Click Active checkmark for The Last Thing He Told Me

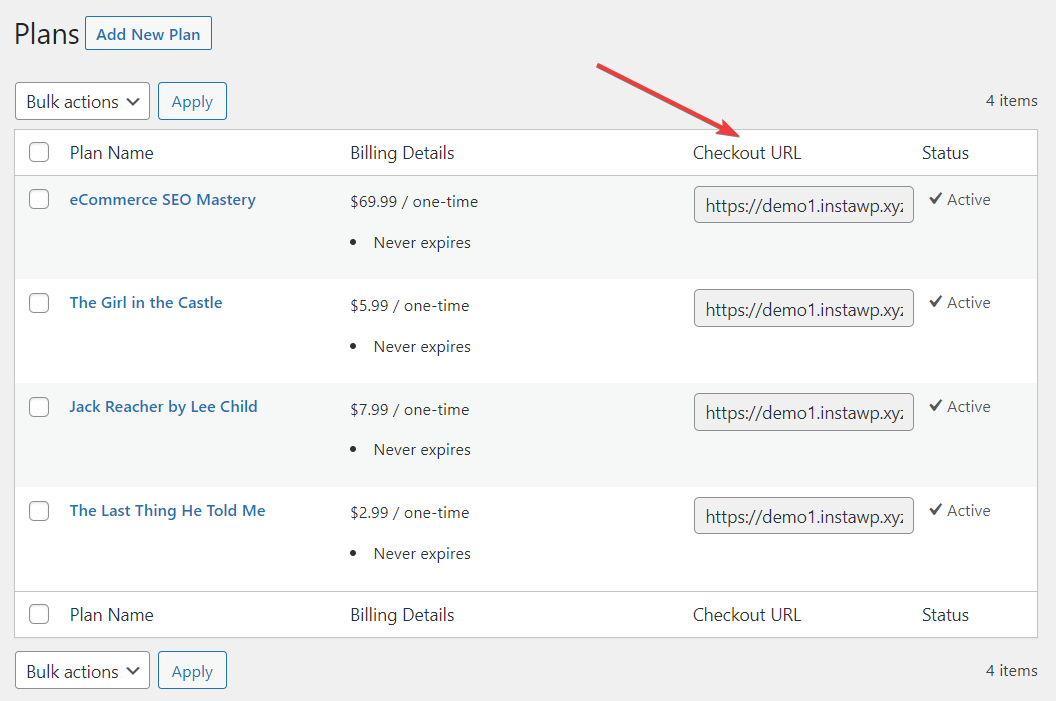[x=935, y=510]
